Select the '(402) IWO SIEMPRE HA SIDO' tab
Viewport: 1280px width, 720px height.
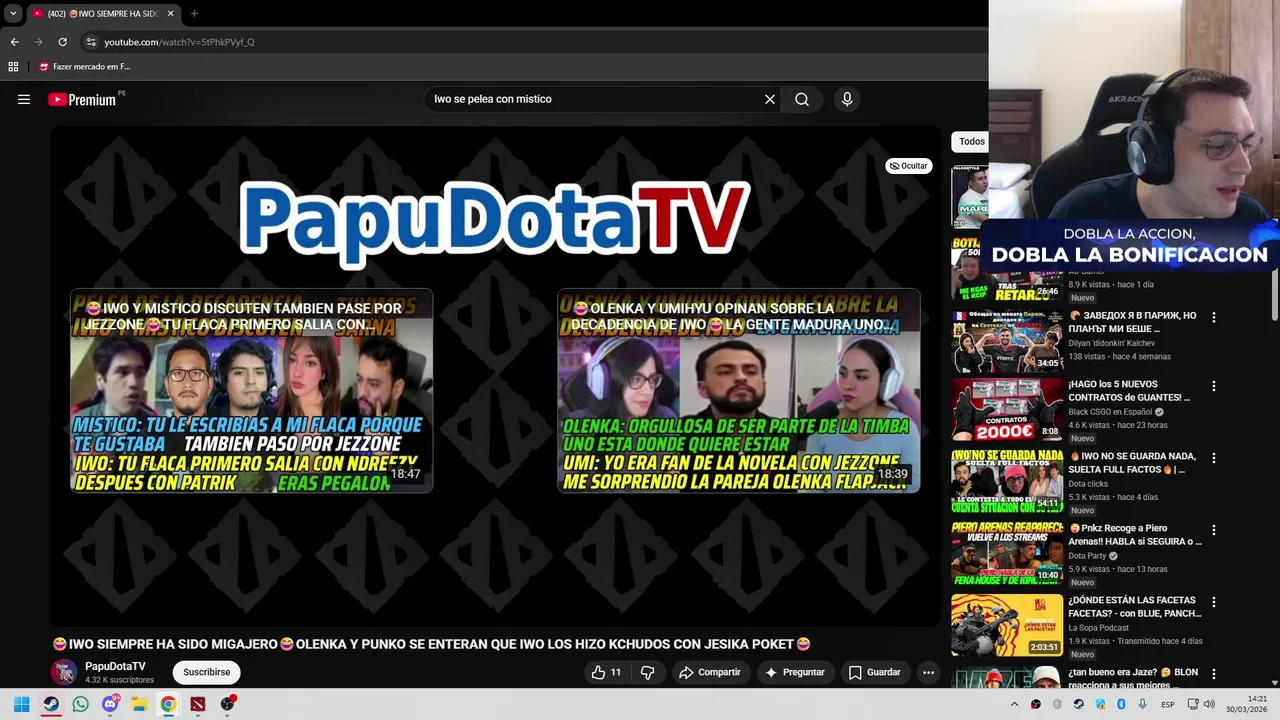102,14
